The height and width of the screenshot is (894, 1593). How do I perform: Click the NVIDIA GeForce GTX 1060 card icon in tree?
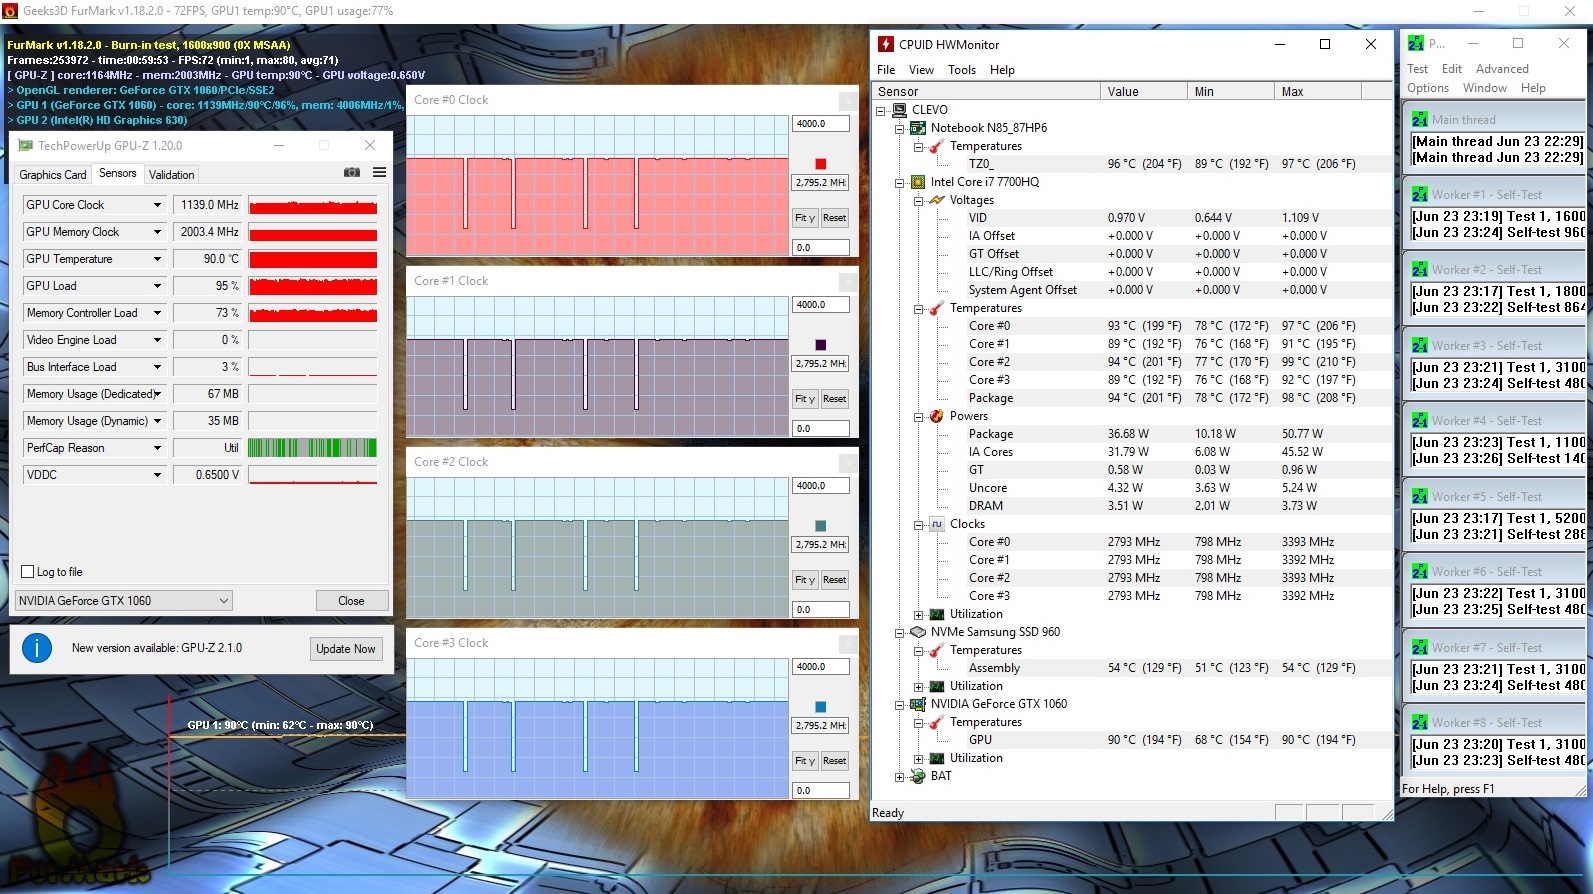click(x=918, y=704)
